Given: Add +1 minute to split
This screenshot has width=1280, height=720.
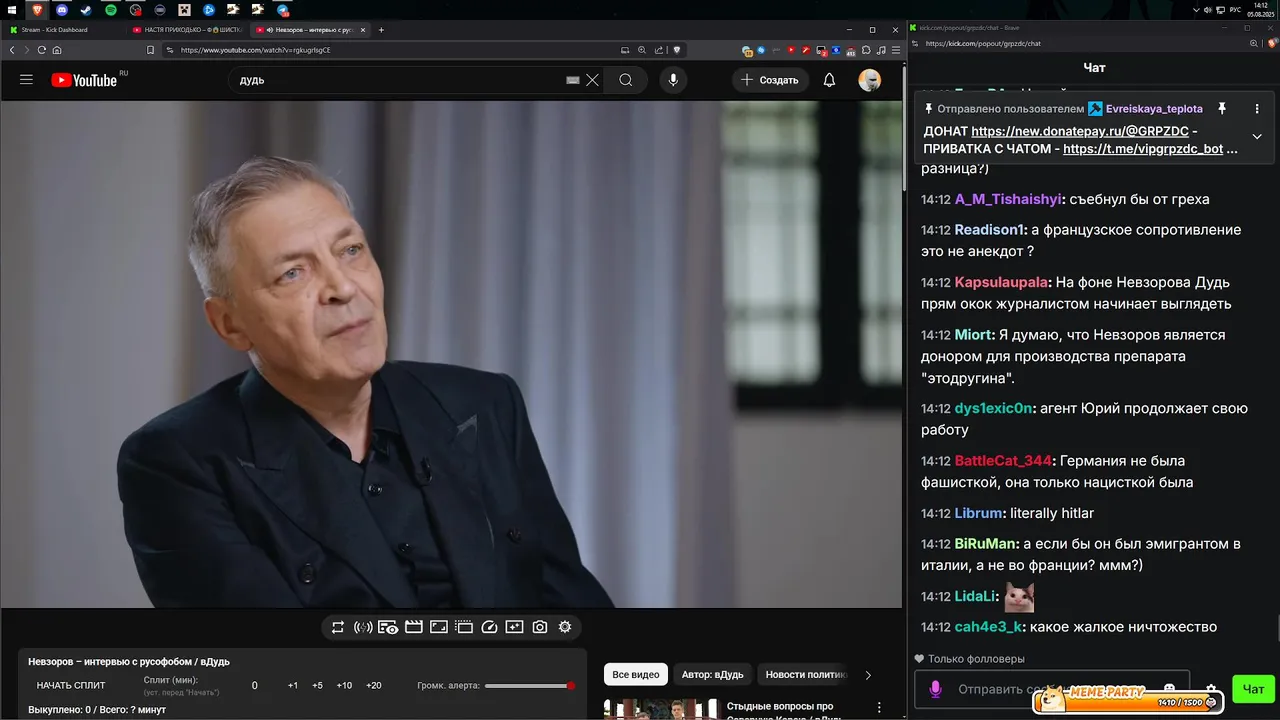Looking at the screenshot, I should (293, 686).
